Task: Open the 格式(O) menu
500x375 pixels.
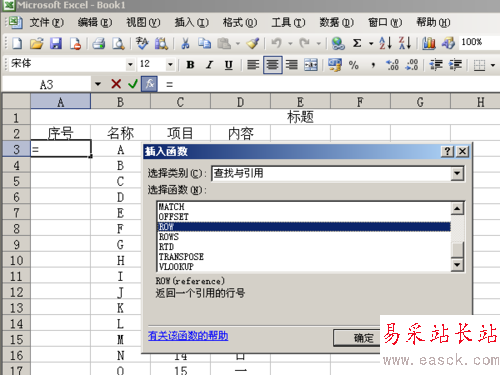Action: (240, 23)
